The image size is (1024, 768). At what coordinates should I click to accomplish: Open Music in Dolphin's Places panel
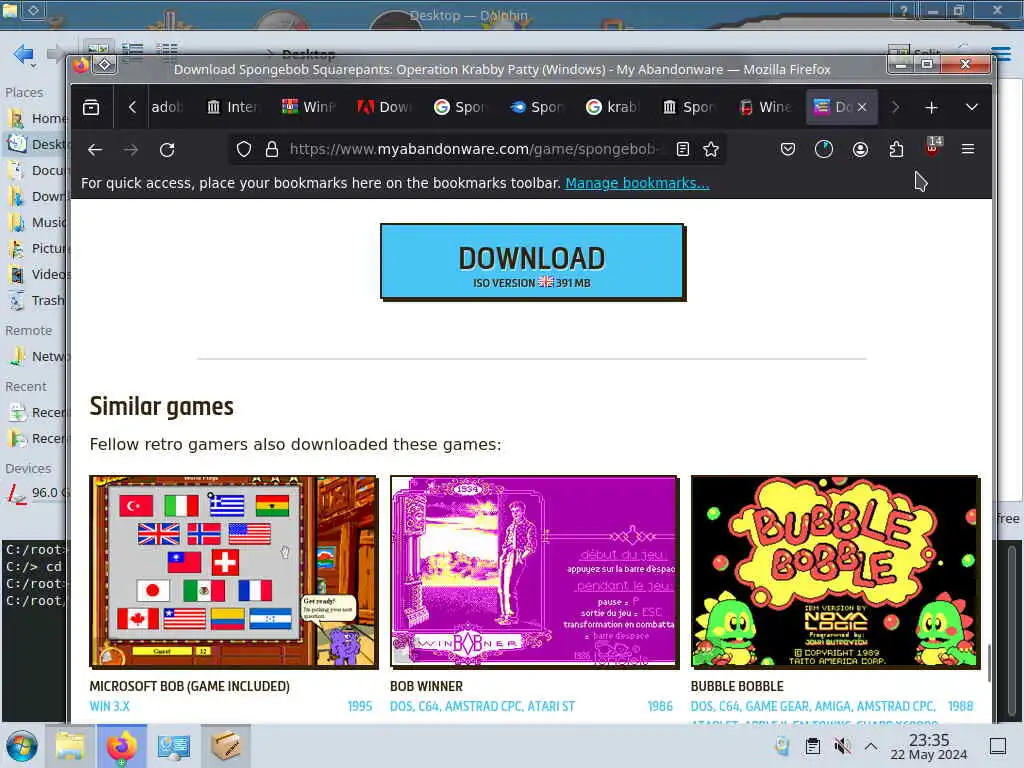coord(37,223)
